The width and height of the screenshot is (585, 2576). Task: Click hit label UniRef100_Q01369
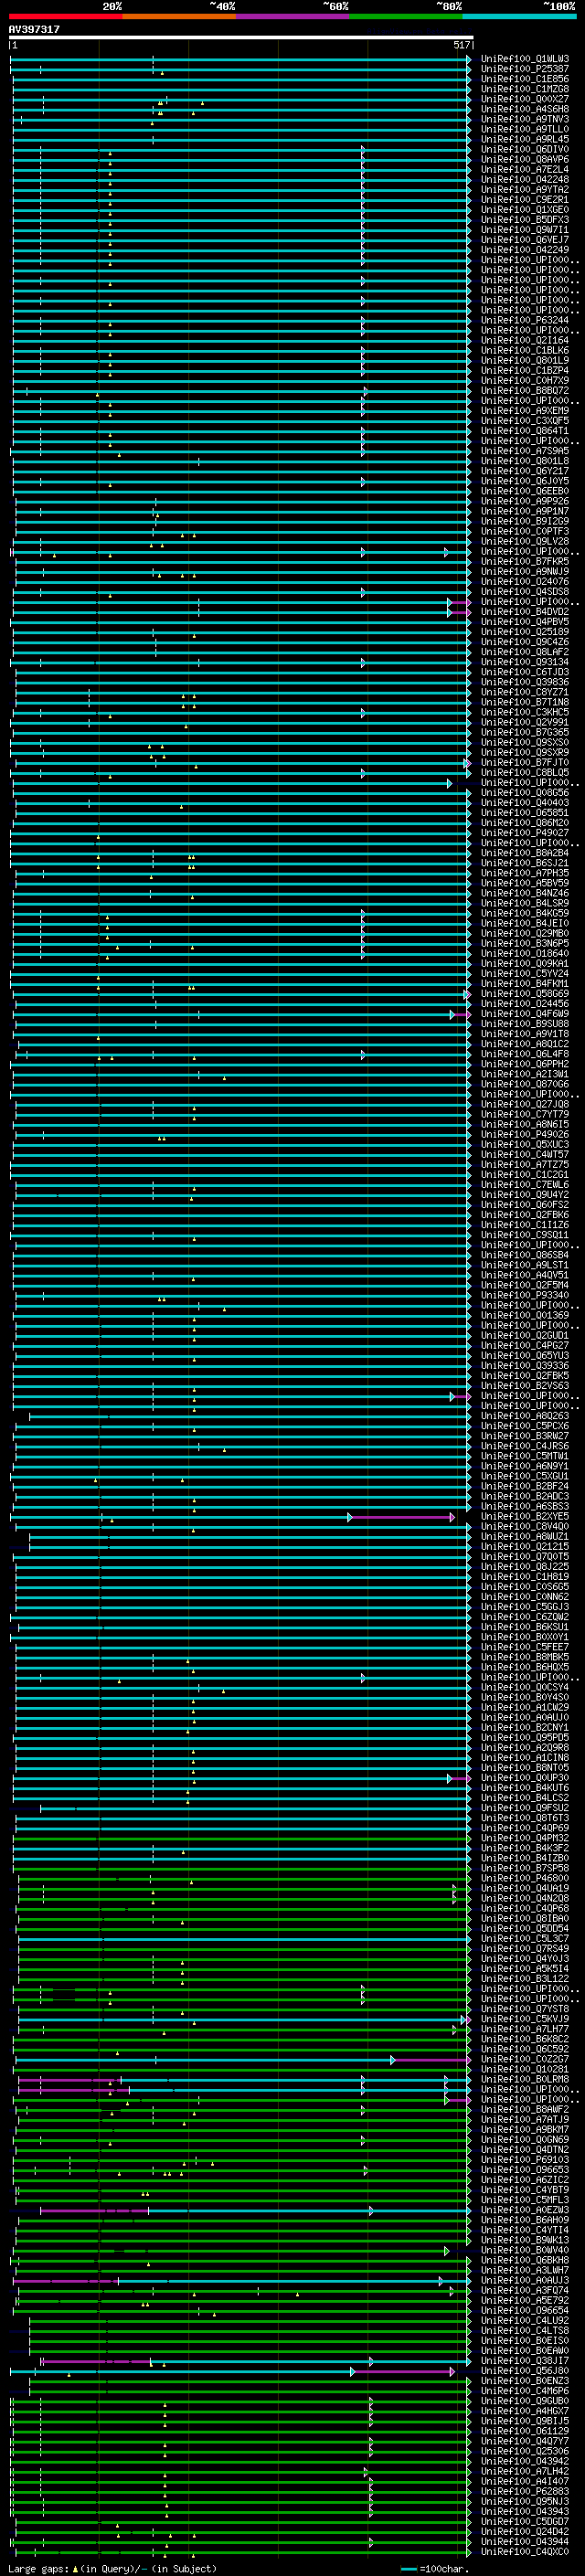click(525, 1314)
